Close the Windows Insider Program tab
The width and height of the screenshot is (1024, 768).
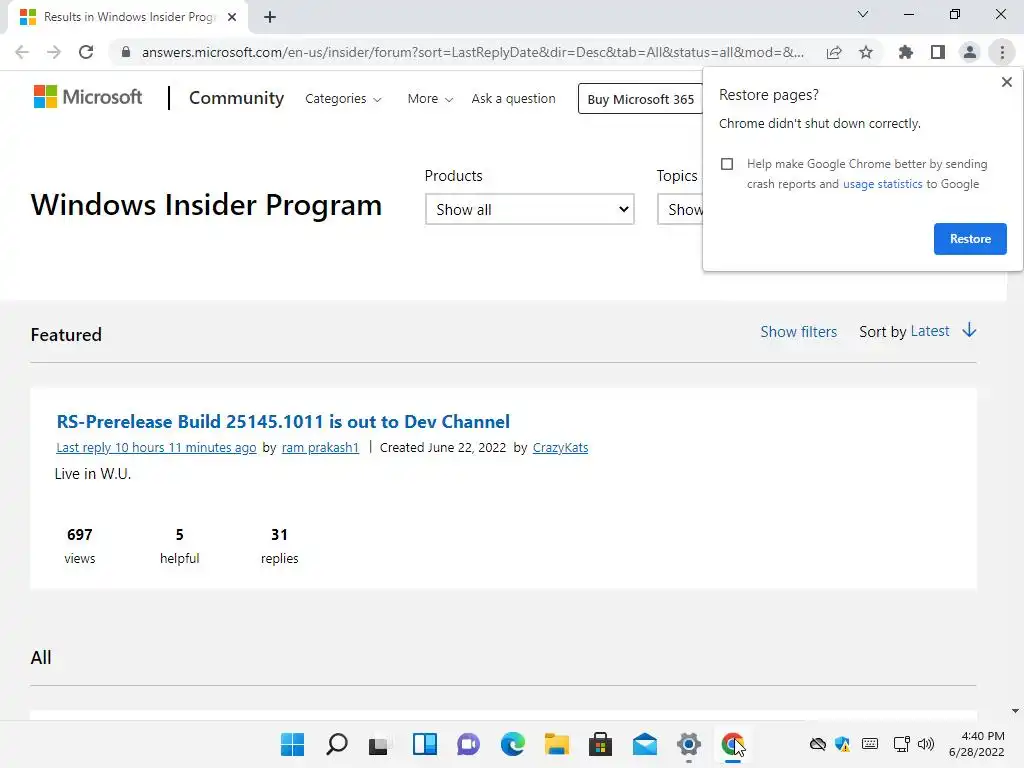pyautogui.click(x=232, y=17)
